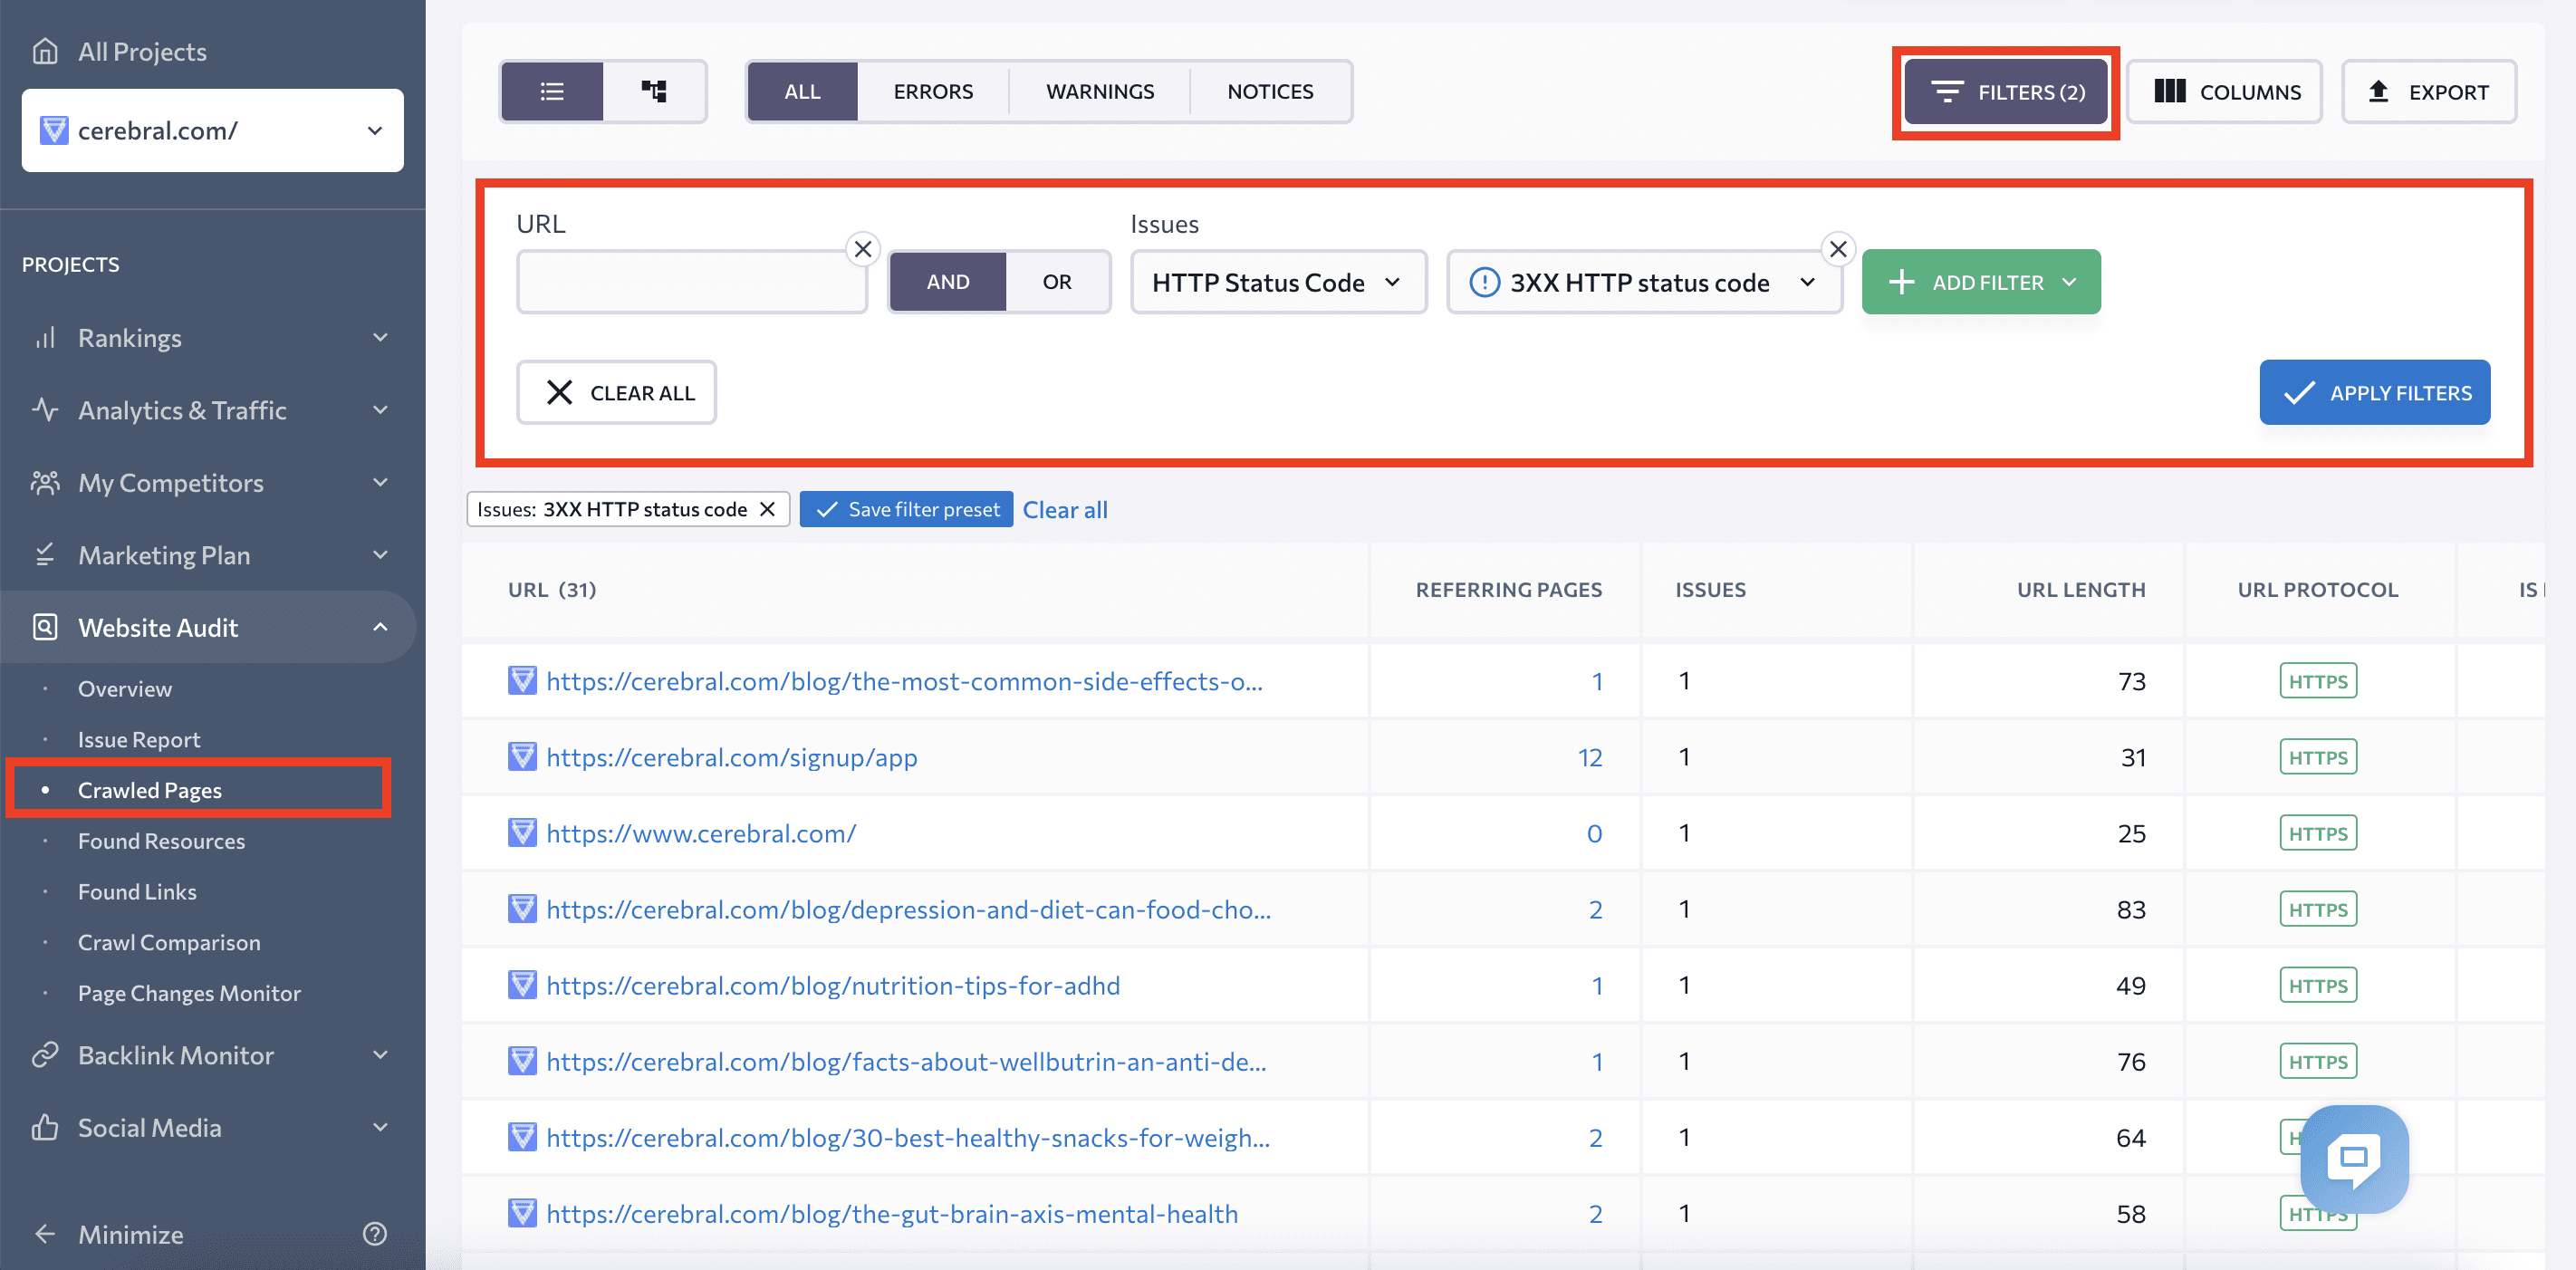Click the URL filter input field
The image size is (2576, 1270).
[x=692, y=282]
